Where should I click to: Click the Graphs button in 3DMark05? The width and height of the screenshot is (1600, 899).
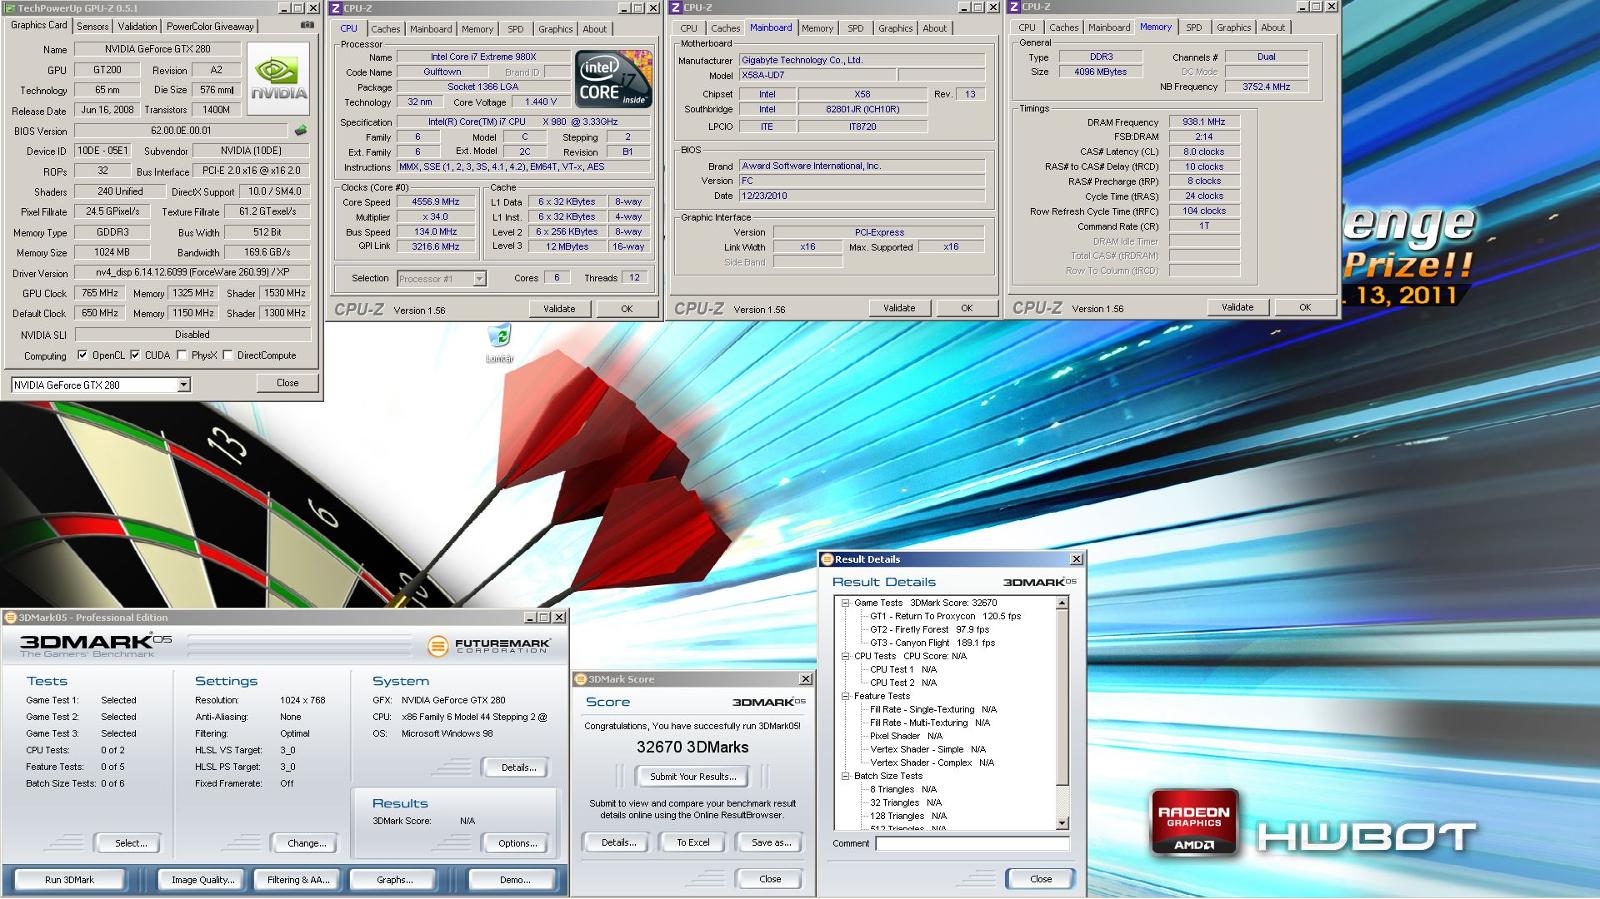394,879
